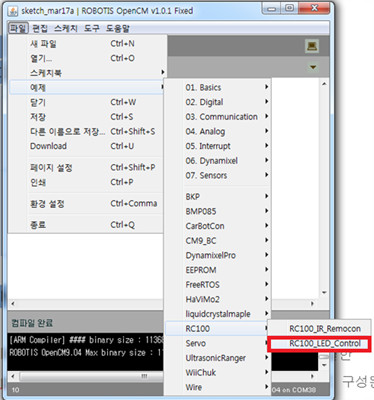Maximize the OpenCM window

(290, 9)
